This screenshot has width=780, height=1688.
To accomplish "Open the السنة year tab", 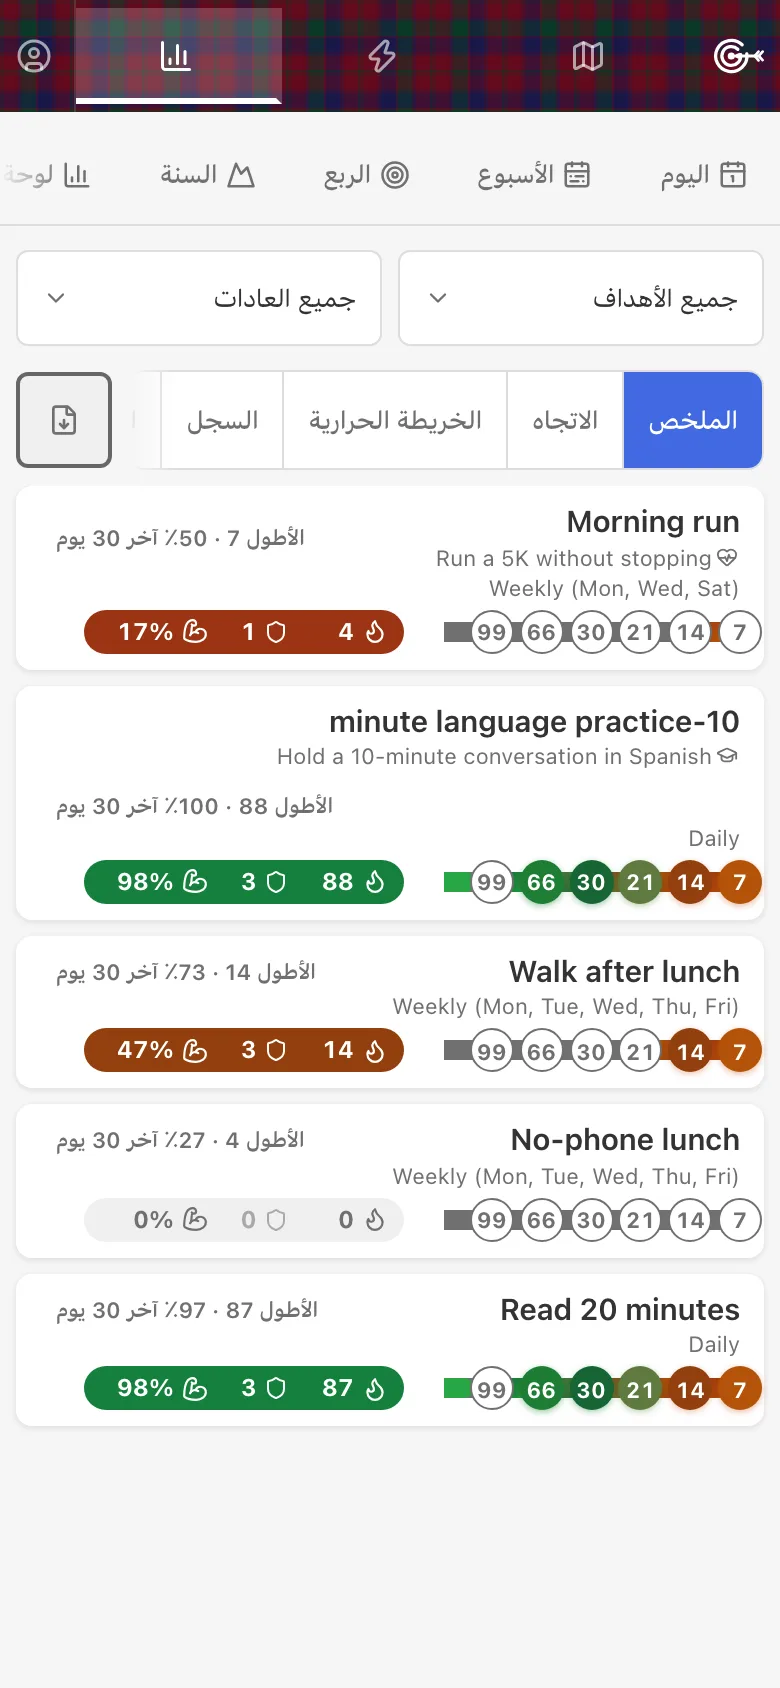I will (x=208, y=175).
